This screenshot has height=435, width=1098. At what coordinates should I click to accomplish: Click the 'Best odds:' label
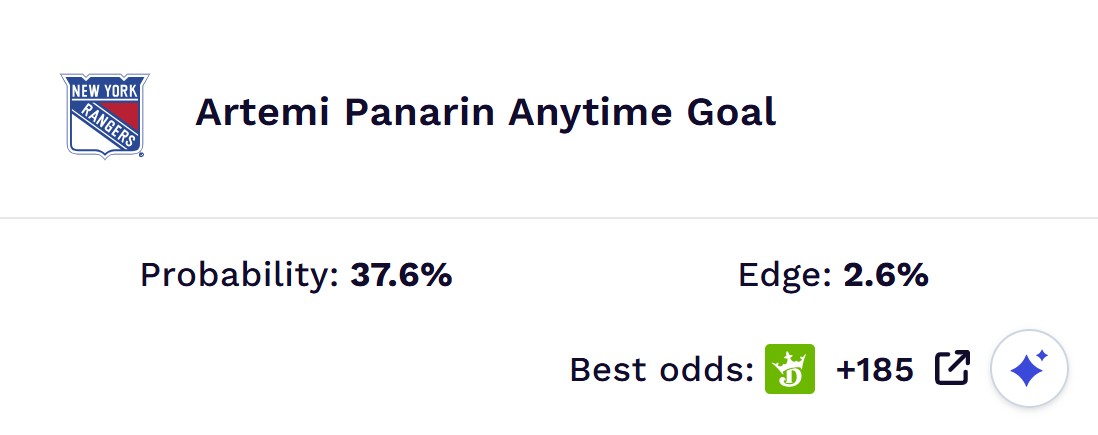click(661, 370)
